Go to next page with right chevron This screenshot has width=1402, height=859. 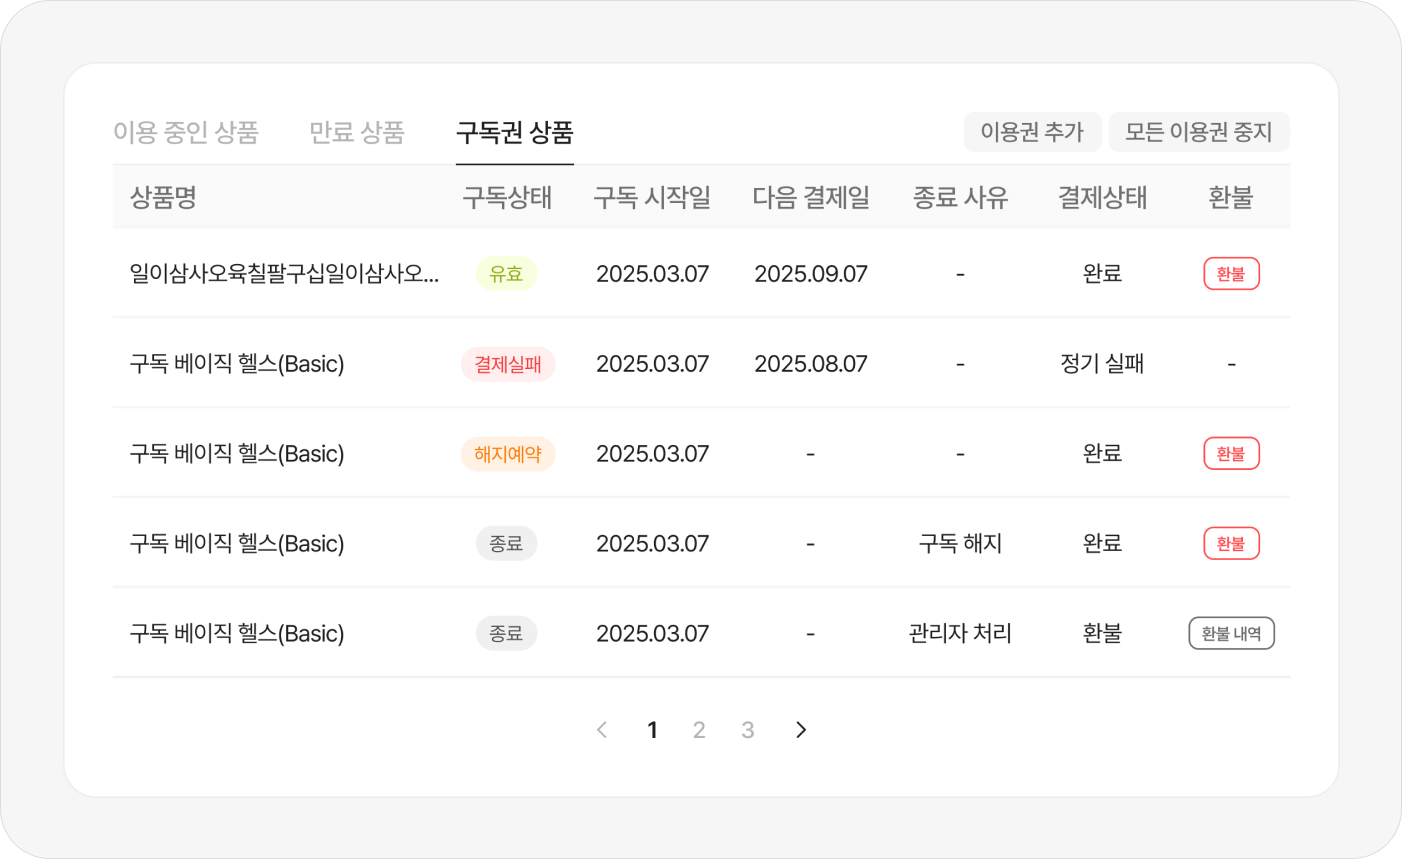click(x=800, y=730)
